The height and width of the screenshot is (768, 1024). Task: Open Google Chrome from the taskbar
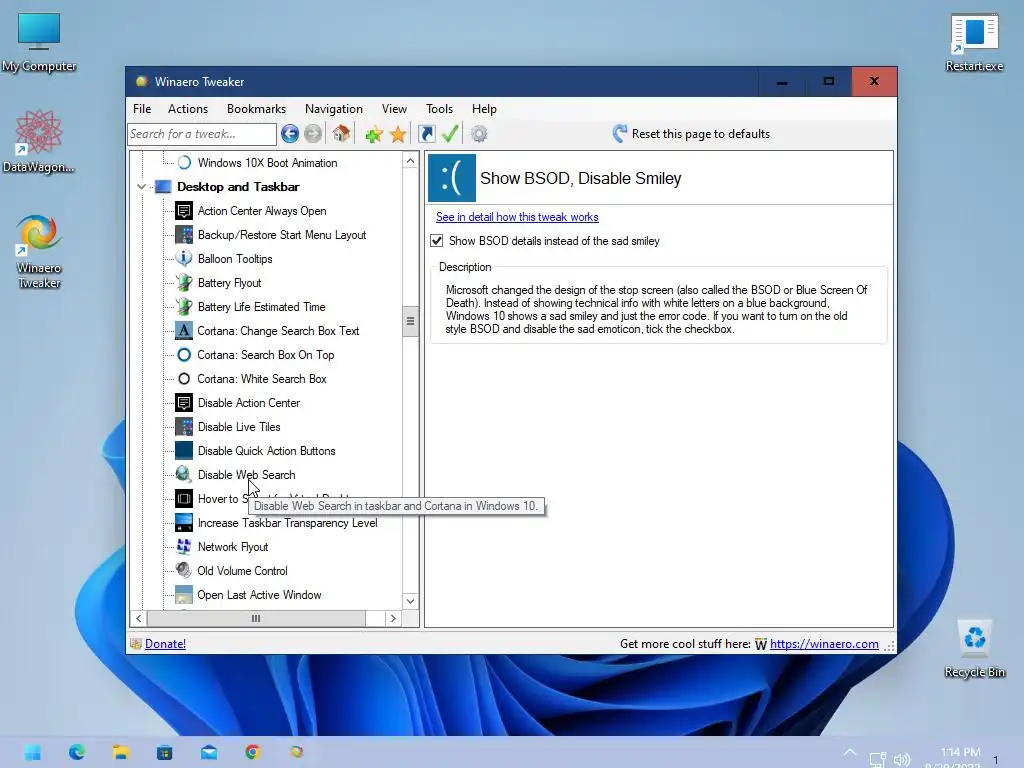coord(253,752)
